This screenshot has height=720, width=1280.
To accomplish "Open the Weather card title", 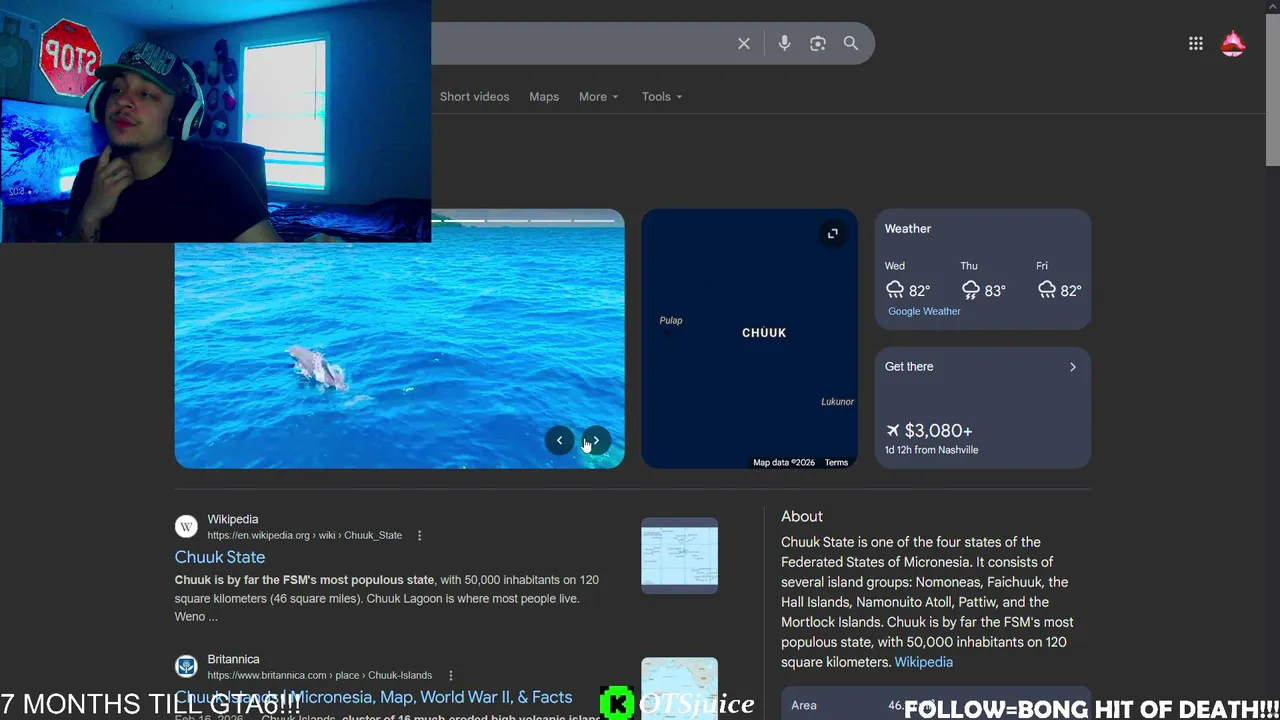I will (x=908, y=229).
